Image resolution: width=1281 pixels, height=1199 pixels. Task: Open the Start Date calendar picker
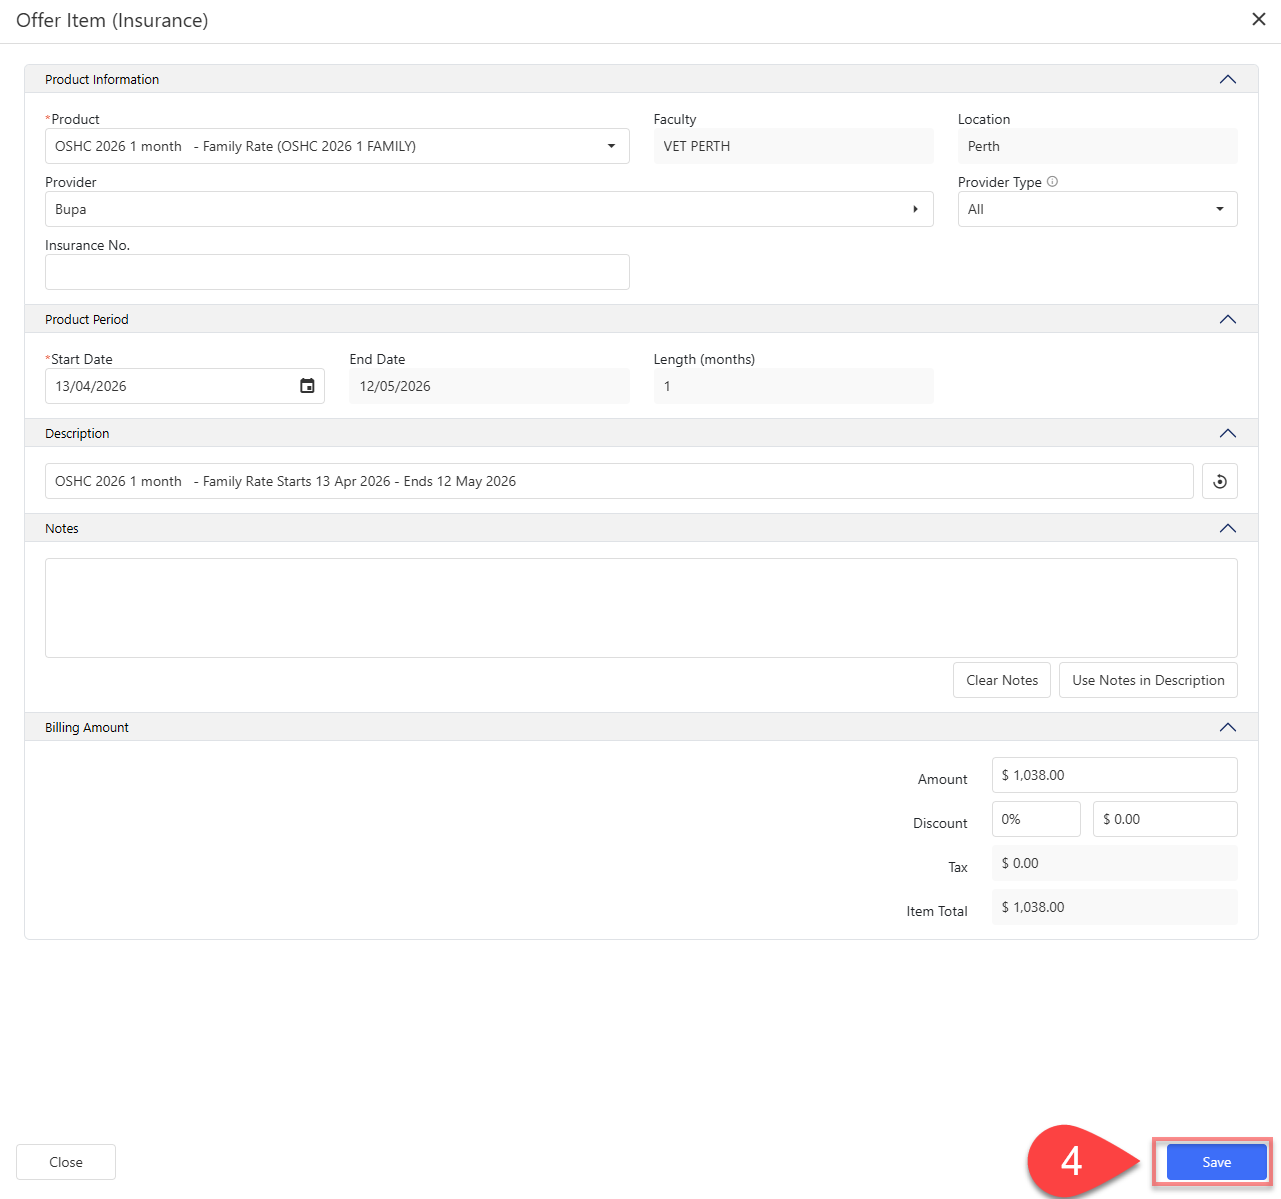(307, 386)
